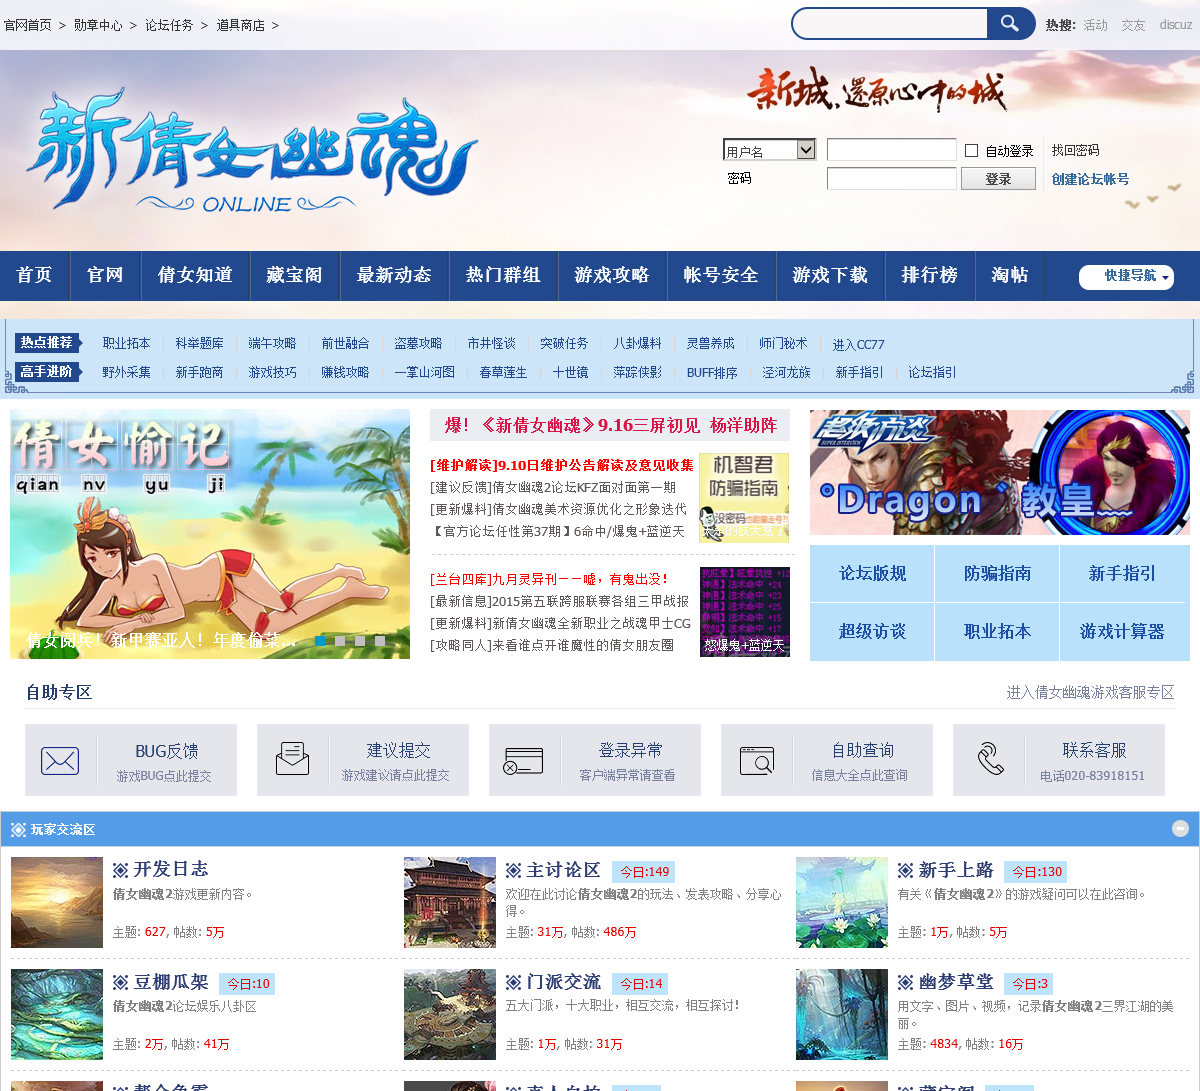Image resolution: width=1200 pixels, height=1091 pixels.
Task: Open [维护解读]9.10日维护公告 news link
Action: (x=562, y=465)
